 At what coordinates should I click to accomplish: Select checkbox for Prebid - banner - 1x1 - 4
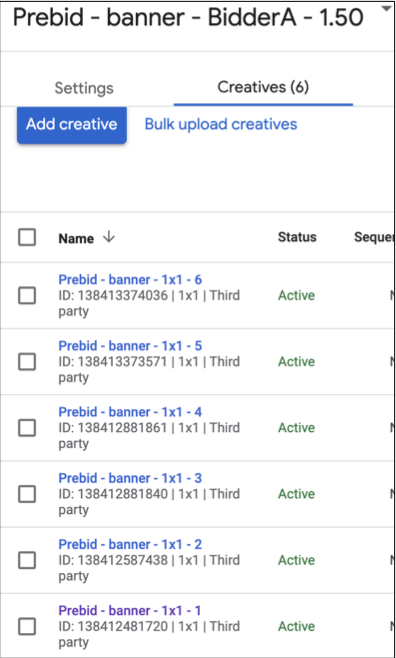(27, 428)
